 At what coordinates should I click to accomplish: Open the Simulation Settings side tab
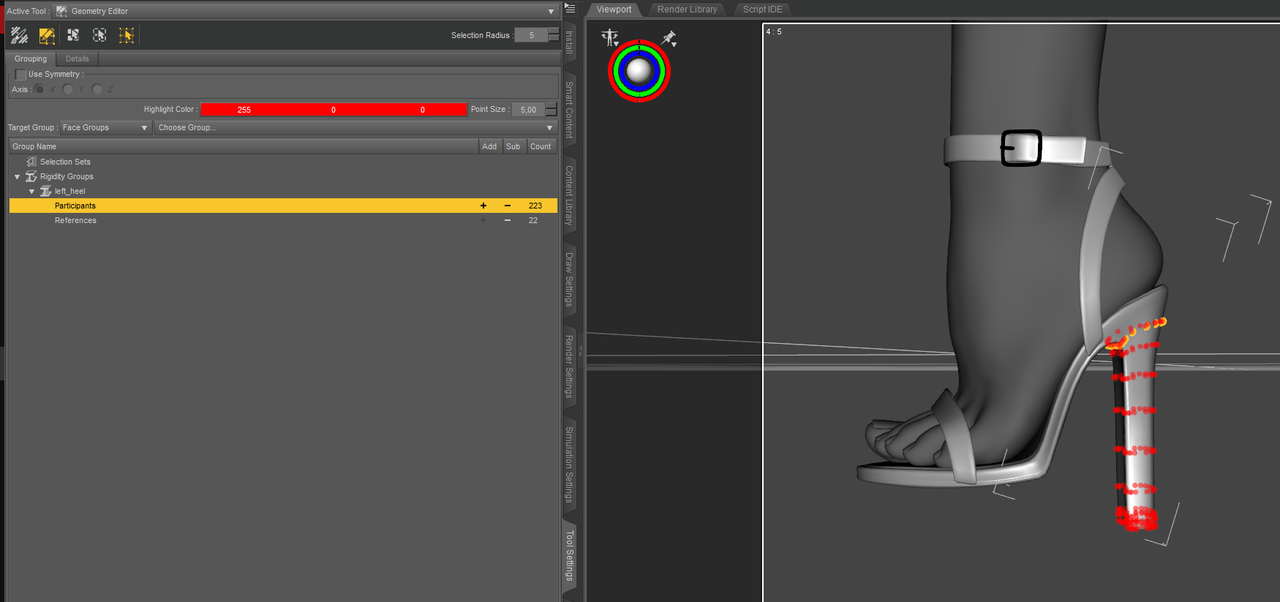coord(570,465)
